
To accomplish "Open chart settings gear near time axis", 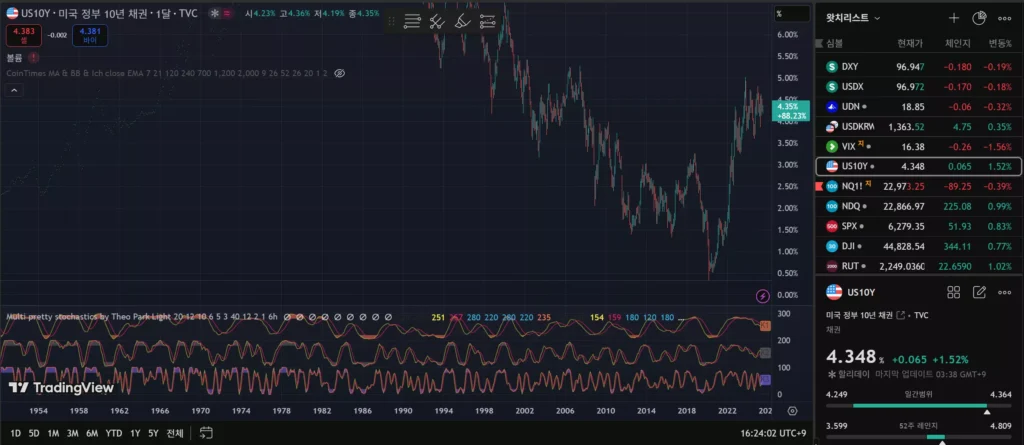I will pyautogui.click(x=792, y=411).
